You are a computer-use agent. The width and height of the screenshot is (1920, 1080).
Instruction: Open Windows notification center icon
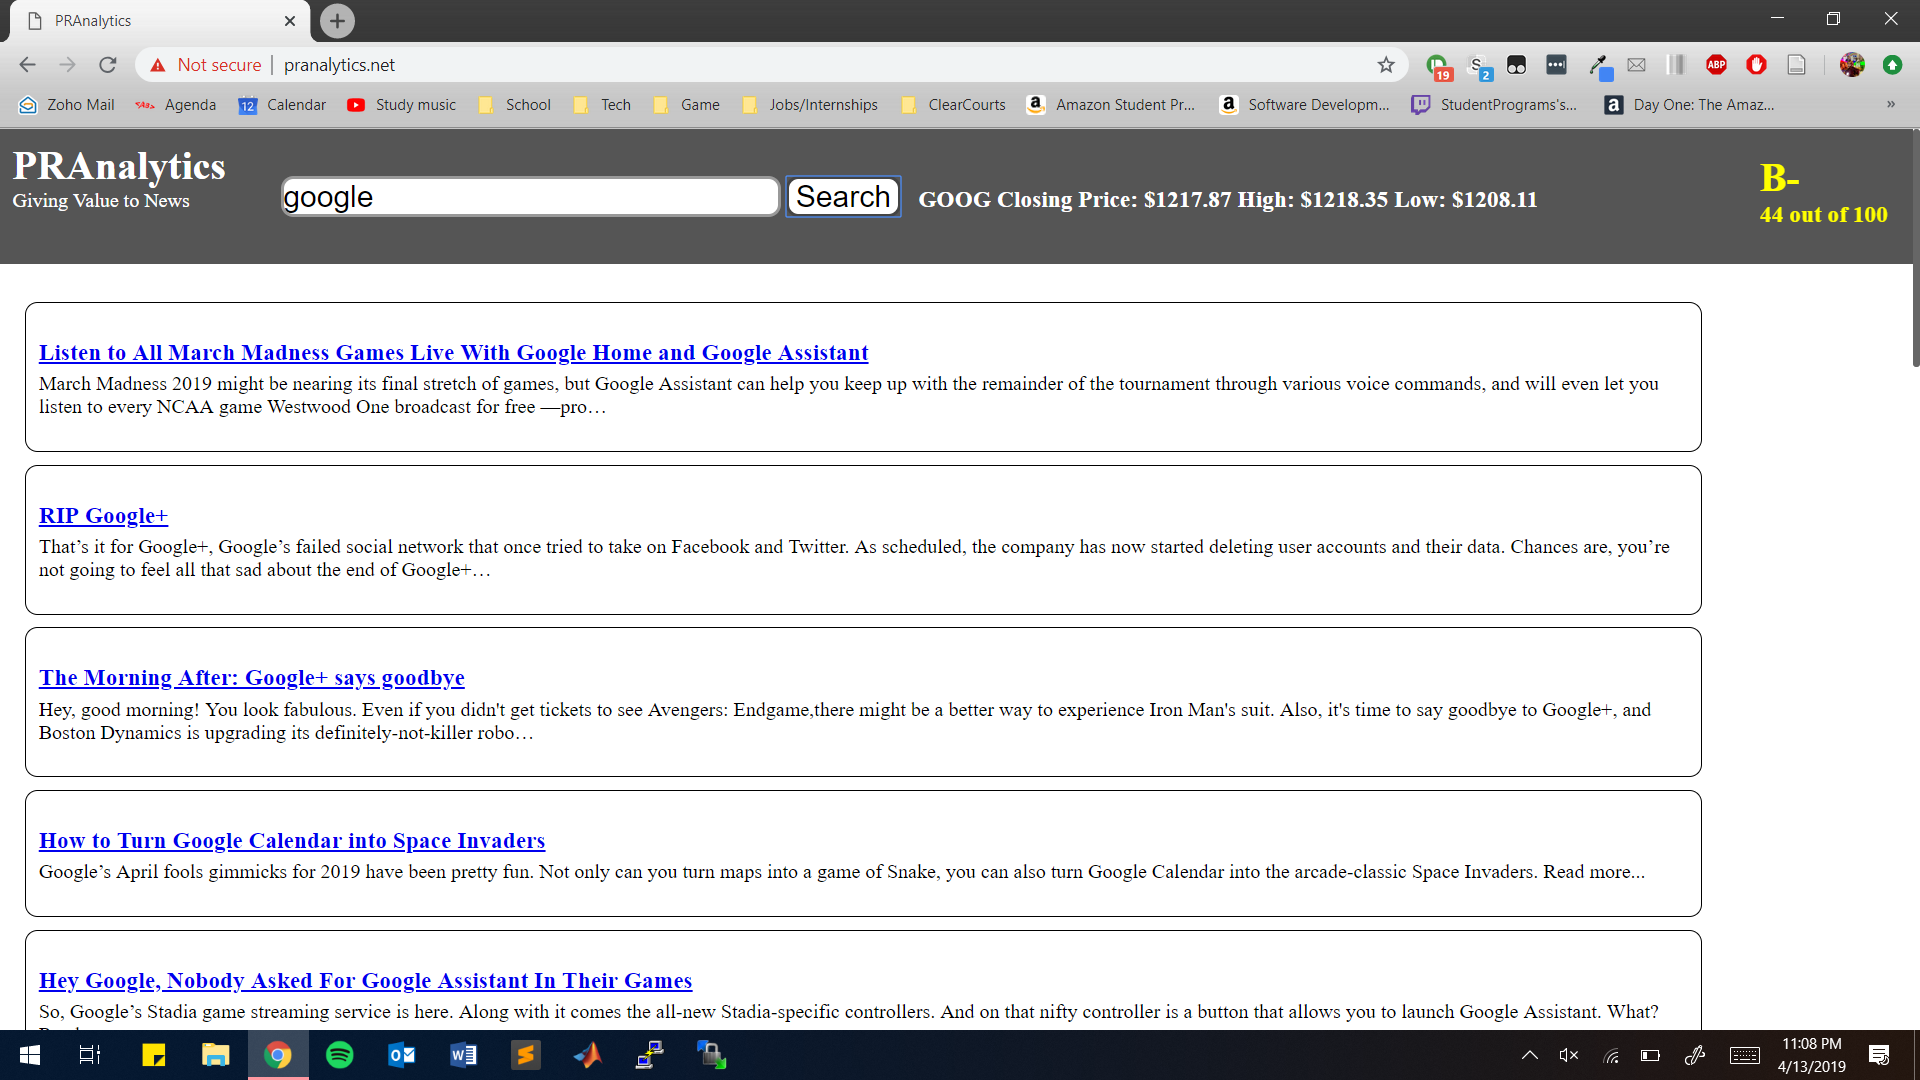tap(1879, 1055)
